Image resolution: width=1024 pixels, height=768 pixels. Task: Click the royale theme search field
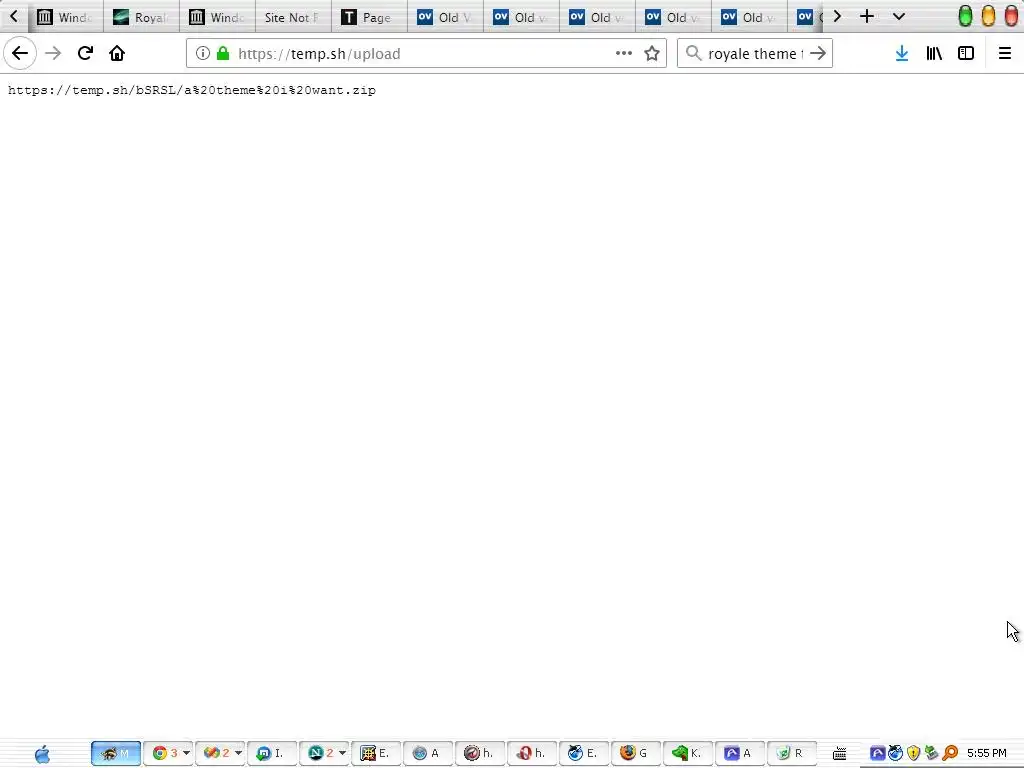click(754, 54)
